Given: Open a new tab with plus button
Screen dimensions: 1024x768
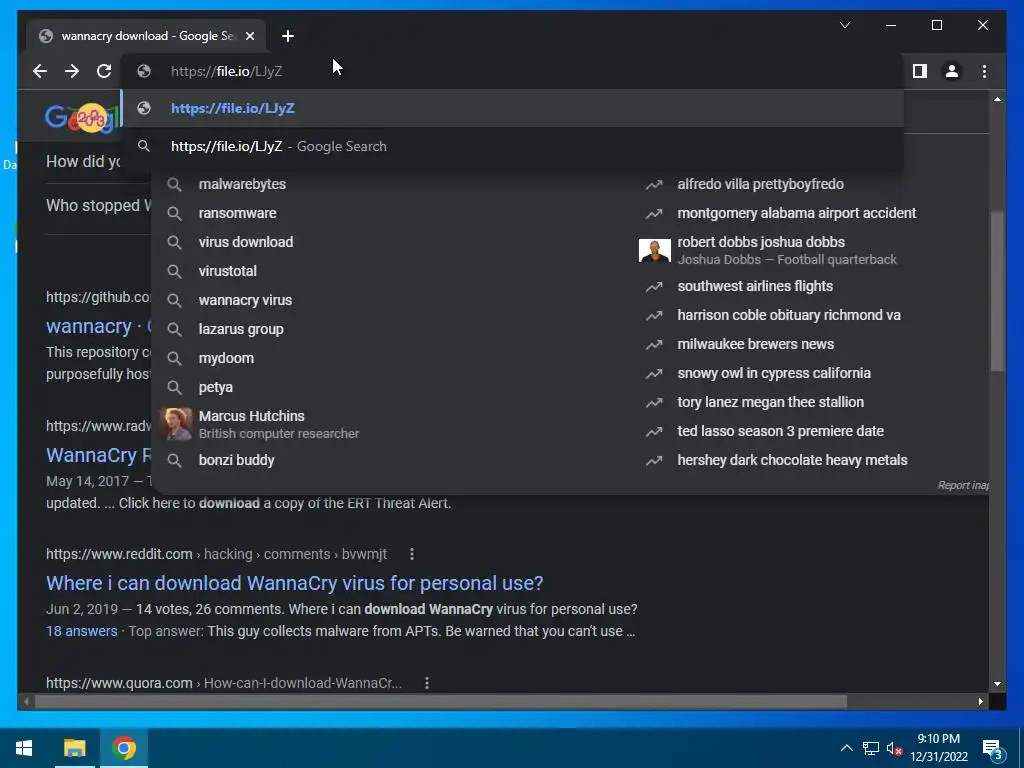Looking at the screenshot, I should pos(288,36).
